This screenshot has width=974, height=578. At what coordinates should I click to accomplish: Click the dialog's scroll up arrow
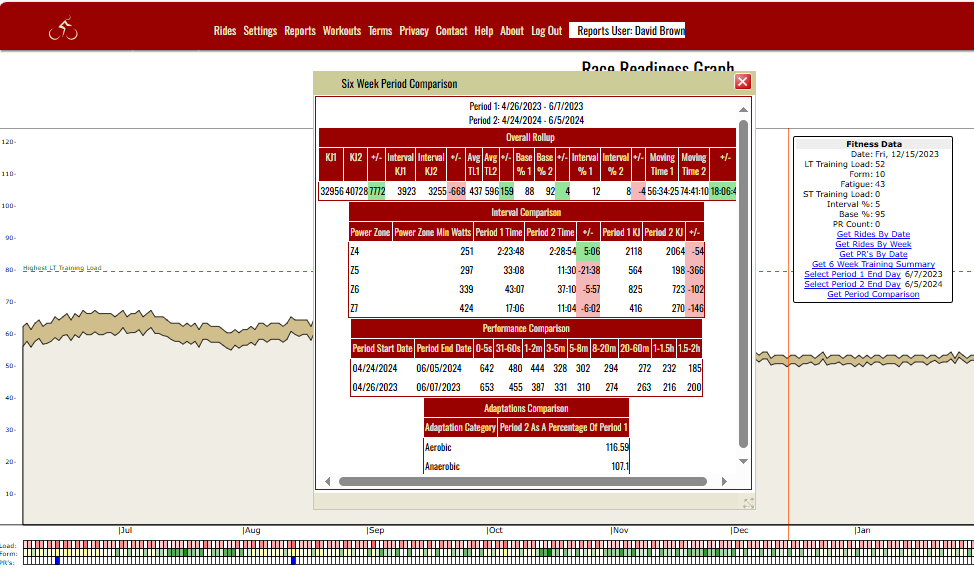click(x=743, y=109)
